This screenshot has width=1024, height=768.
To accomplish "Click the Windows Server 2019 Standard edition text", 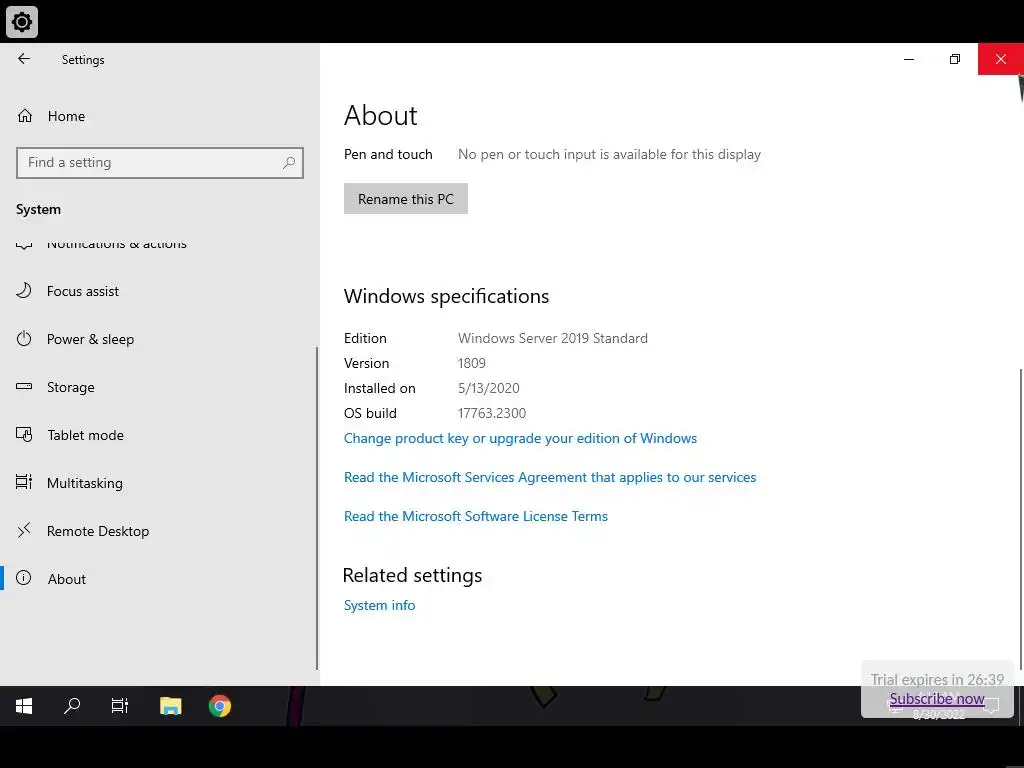I will (552, 338).
